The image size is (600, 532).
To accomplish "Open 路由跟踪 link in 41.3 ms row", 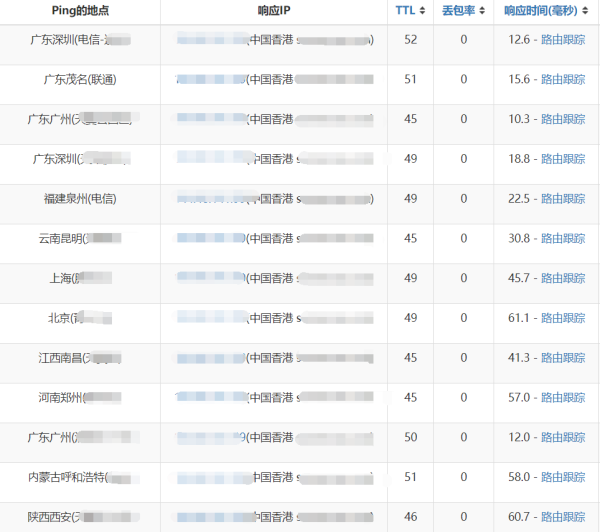I will [563, 358].
